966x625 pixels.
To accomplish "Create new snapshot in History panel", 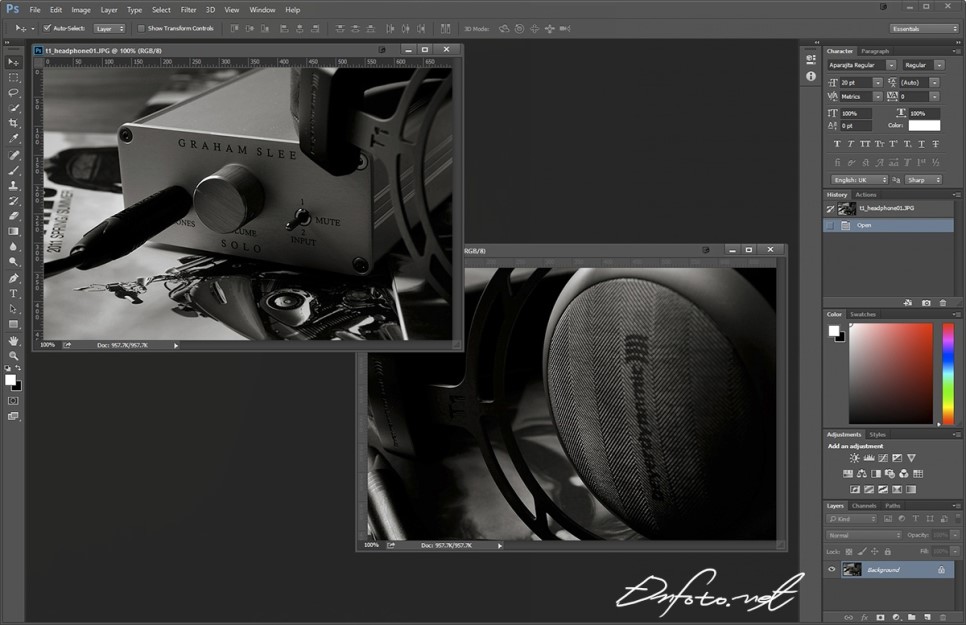I will 926,303.
